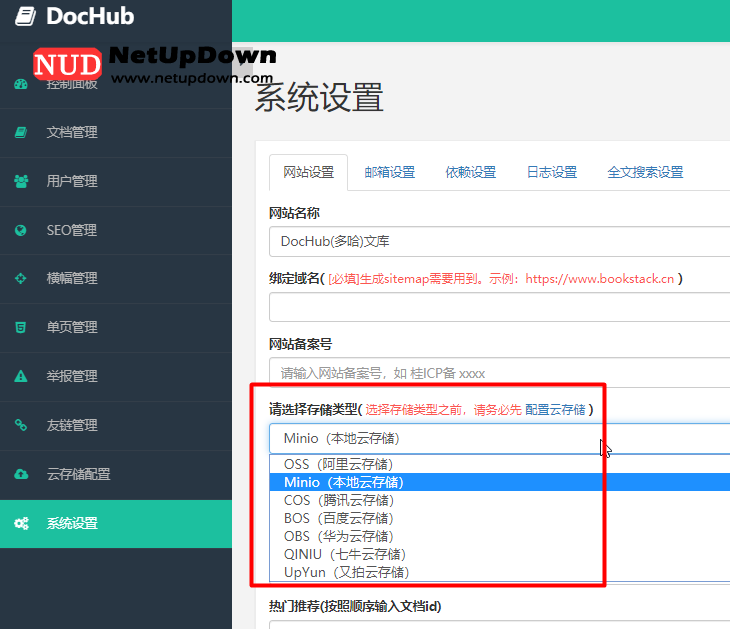Click the 热门推荐 field label
Screen dimensions: 730x629
point(355,607)
